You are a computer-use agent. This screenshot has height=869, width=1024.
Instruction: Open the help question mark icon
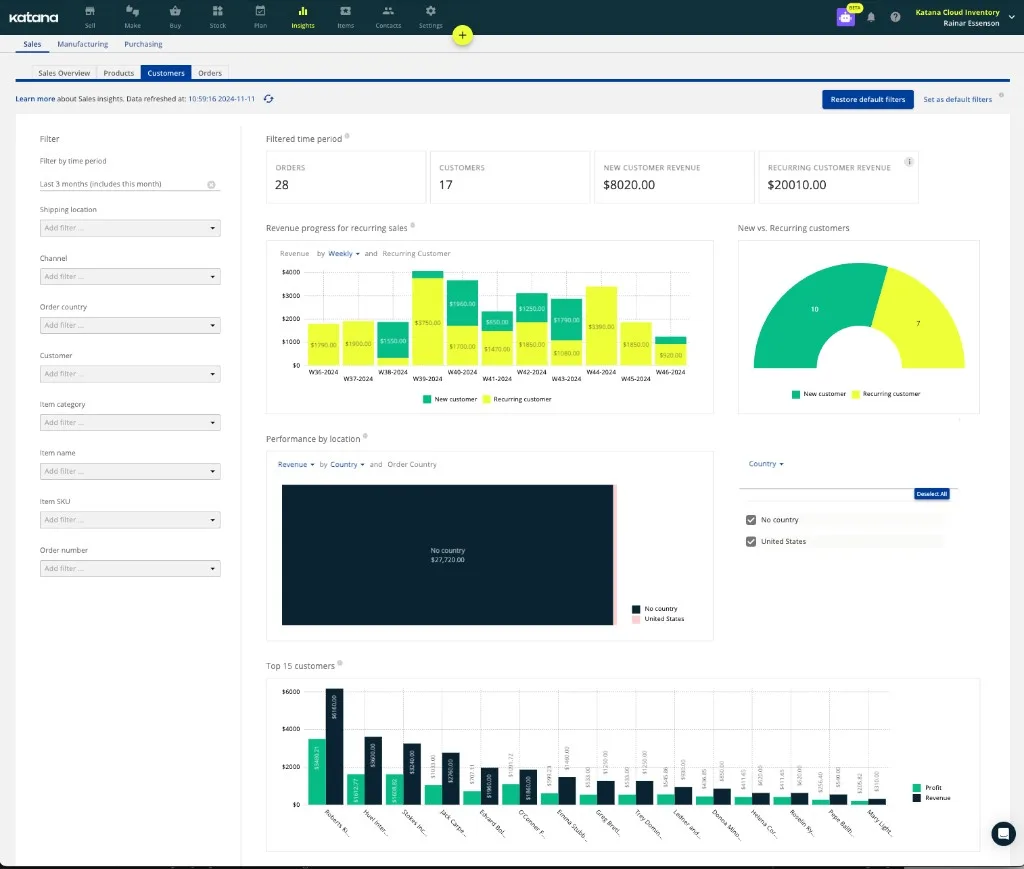pos(895,17)
